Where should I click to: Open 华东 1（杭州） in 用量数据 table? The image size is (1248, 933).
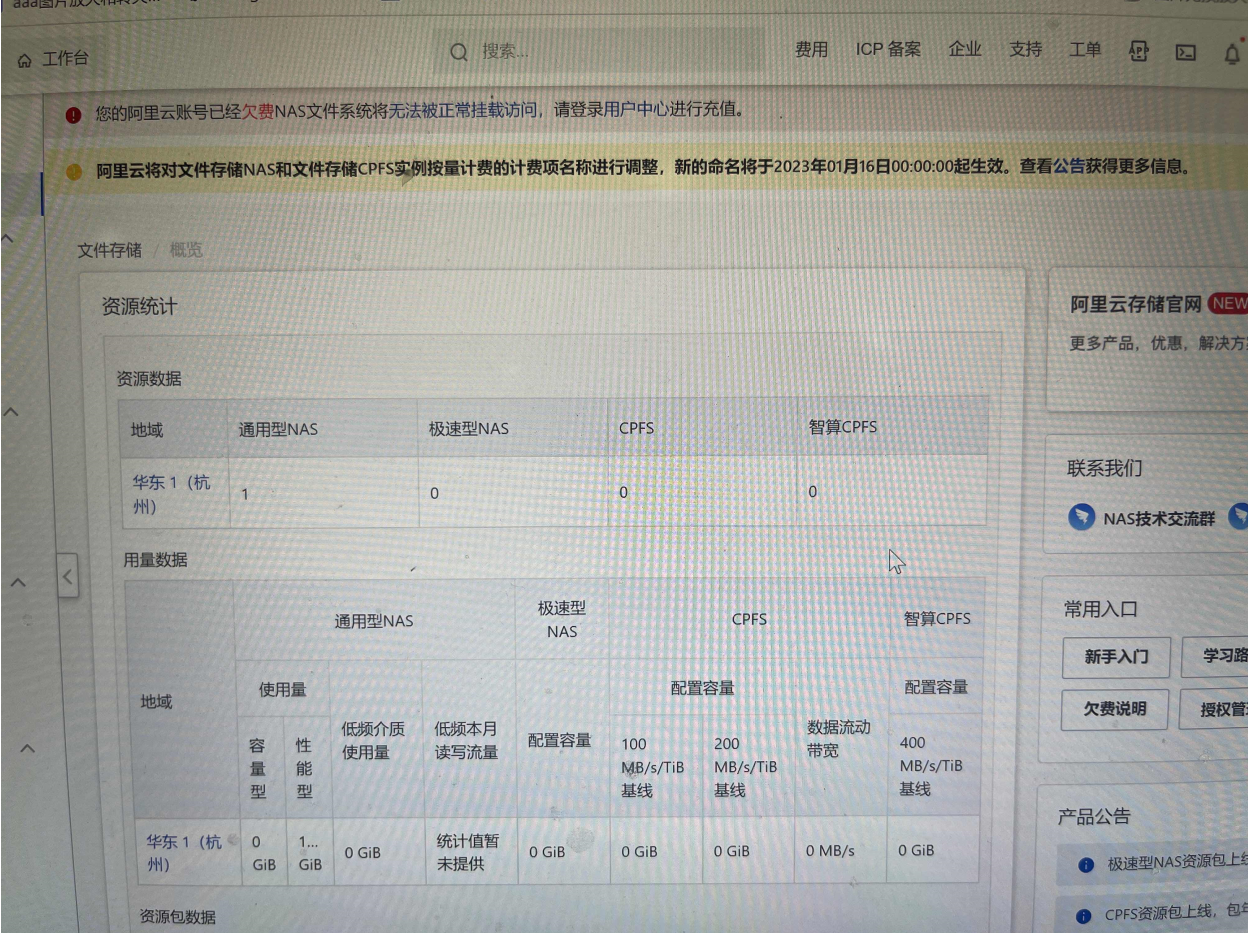[x=185, y=853]
